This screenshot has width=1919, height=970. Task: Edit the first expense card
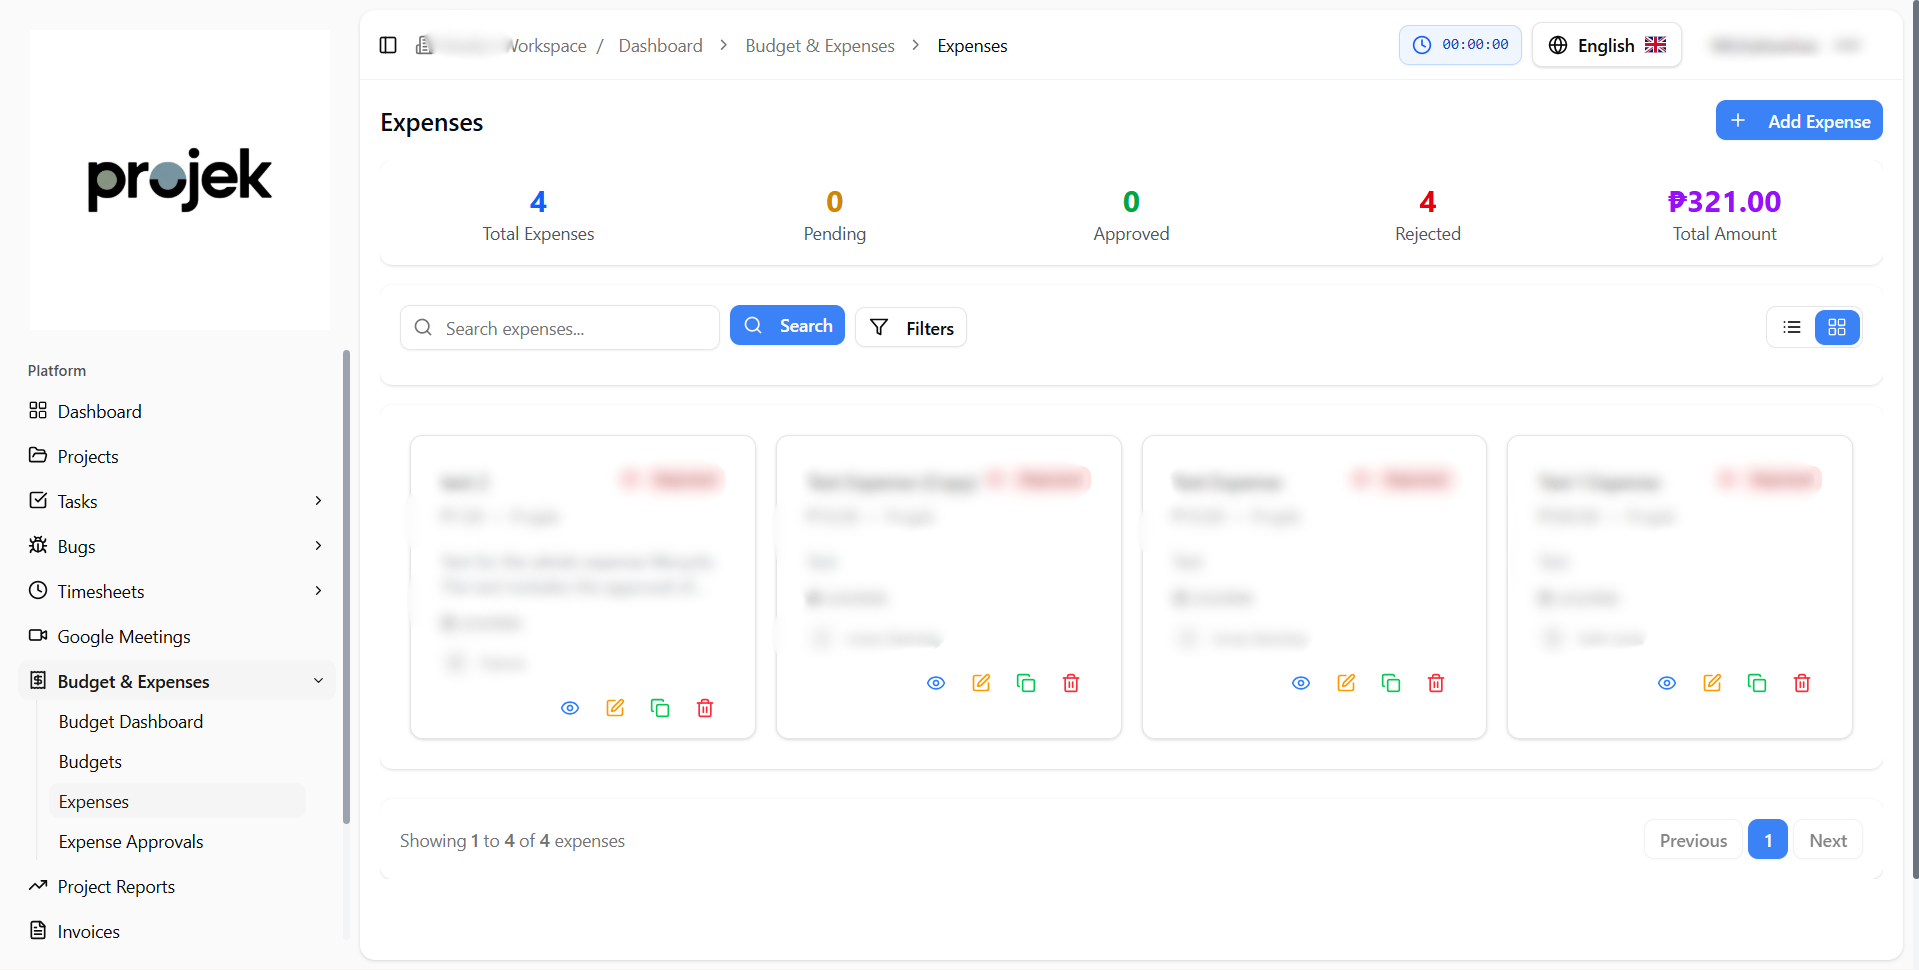615,708
